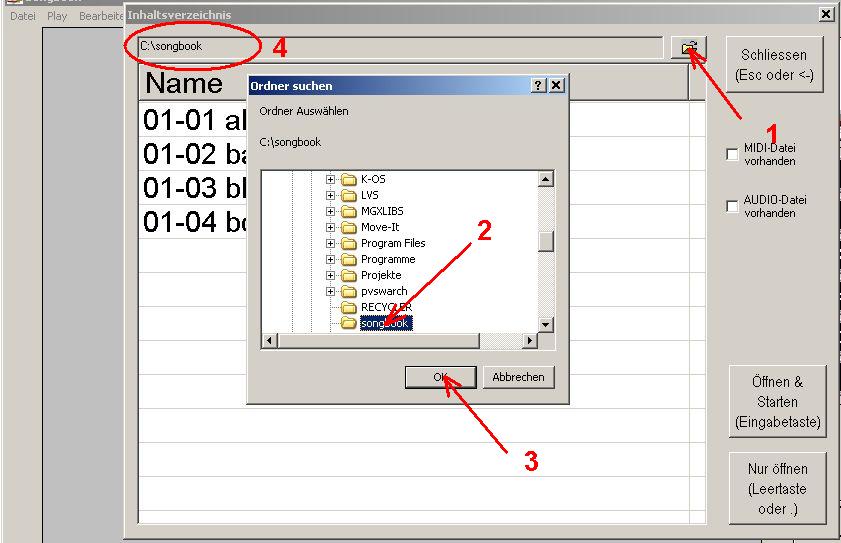Image resolution: width=841 pixels, height=543 pixels.
Task: Click the pvswarch folder icon
Action: tap(349, 292)
